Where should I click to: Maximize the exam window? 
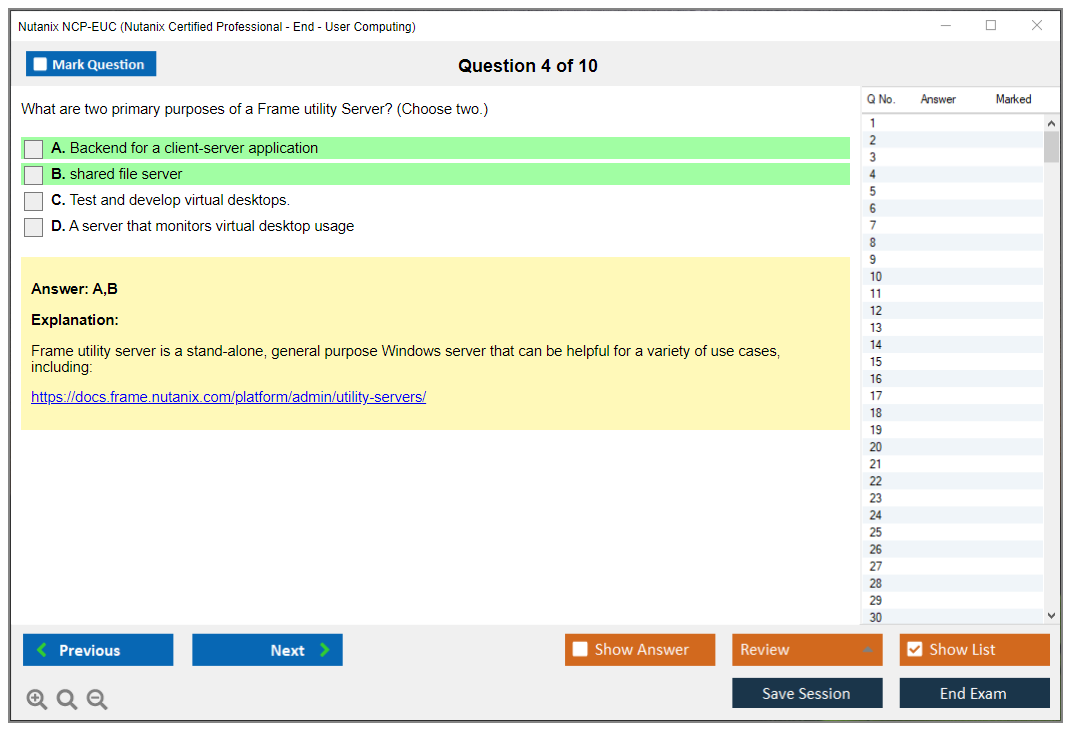pyautogui.click(x=991, y=26)
